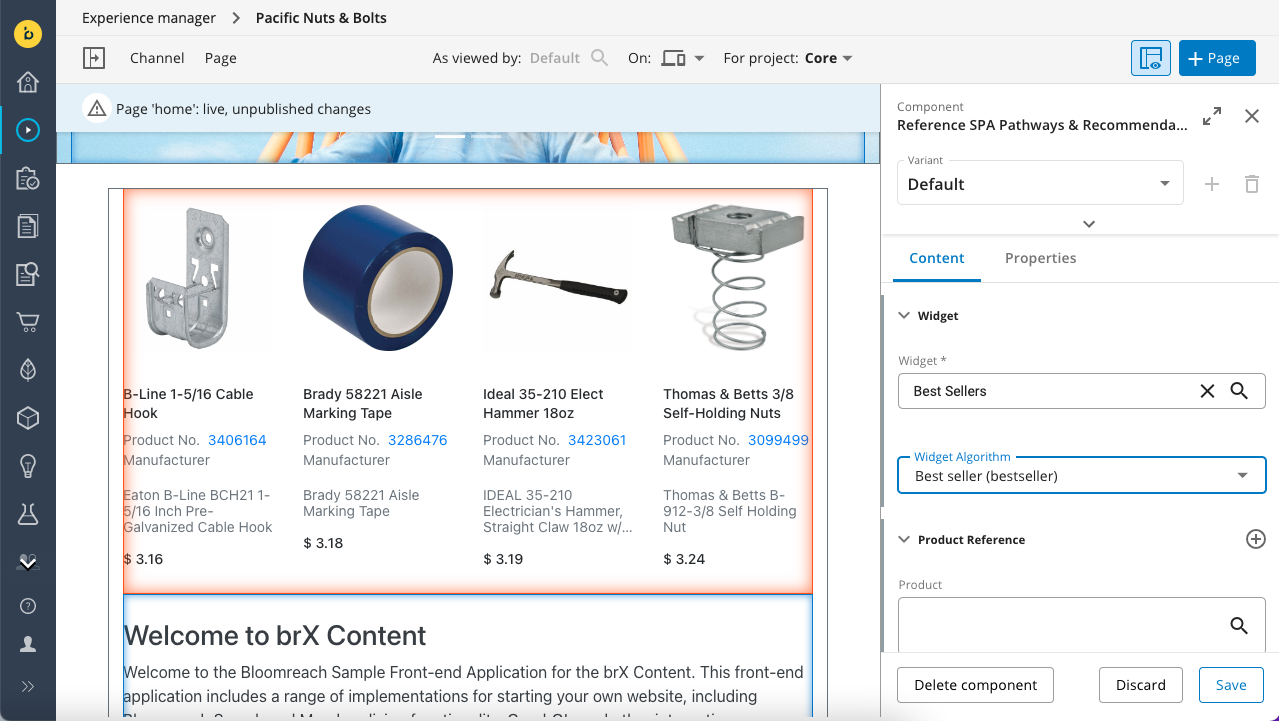Click the Save button

[1231, 685]
